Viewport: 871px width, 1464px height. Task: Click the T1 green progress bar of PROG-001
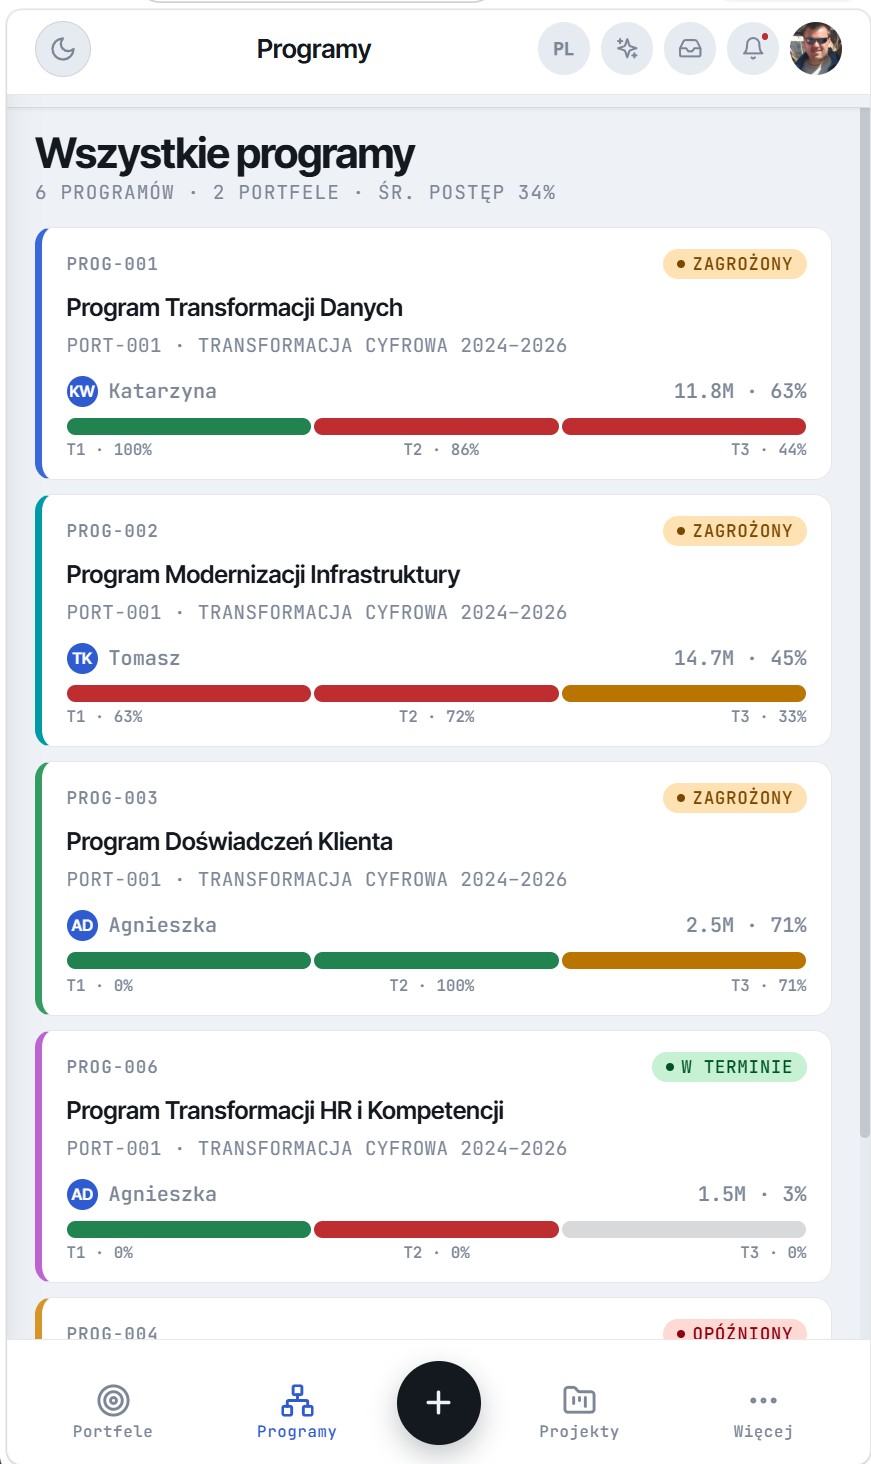pyautogui.click(x=189, y=427)
